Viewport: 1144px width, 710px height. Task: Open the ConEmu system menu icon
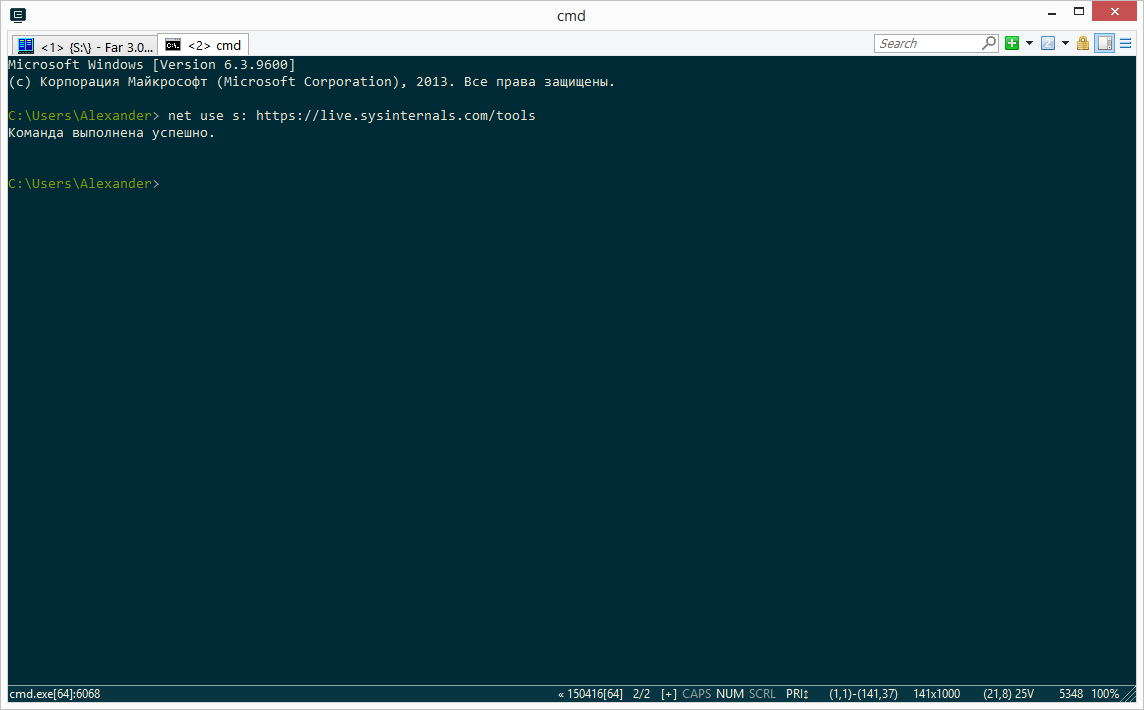[18, 15]
